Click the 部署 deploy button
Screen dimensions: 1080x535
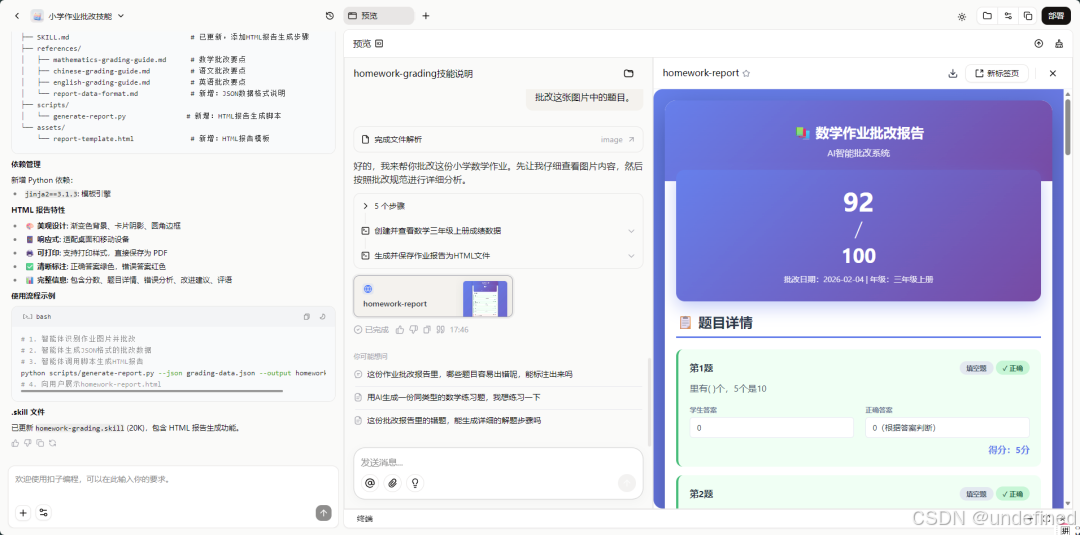pos(1056,16)
